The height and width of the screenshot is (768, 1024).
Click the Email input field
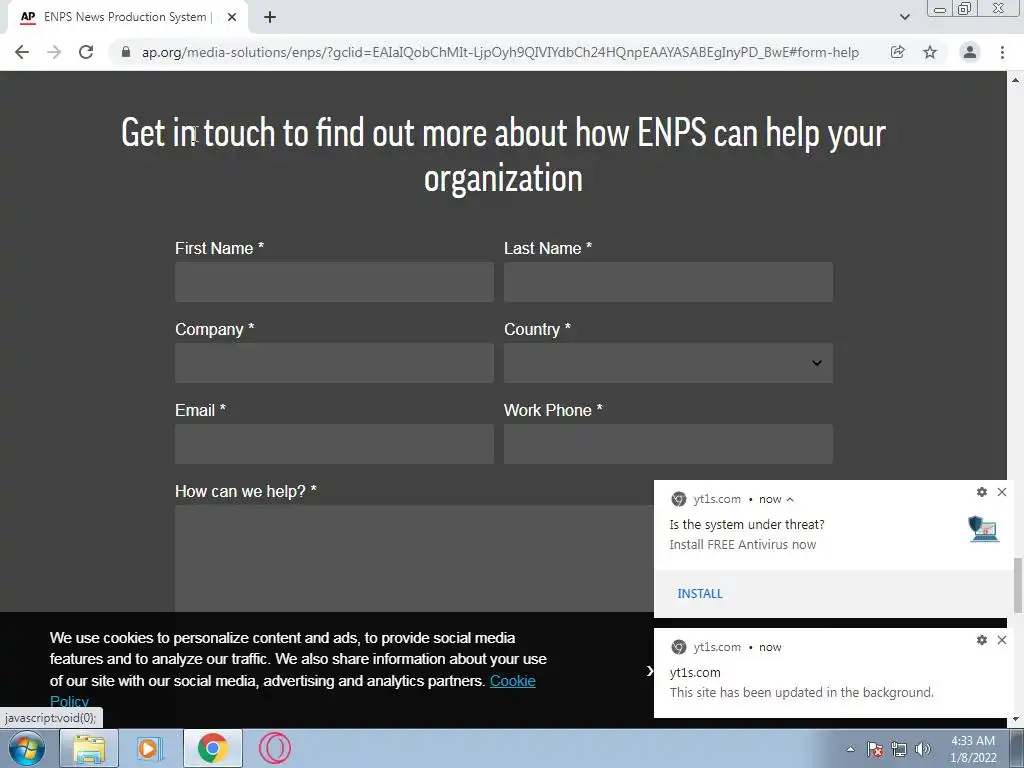pos(334,444)
